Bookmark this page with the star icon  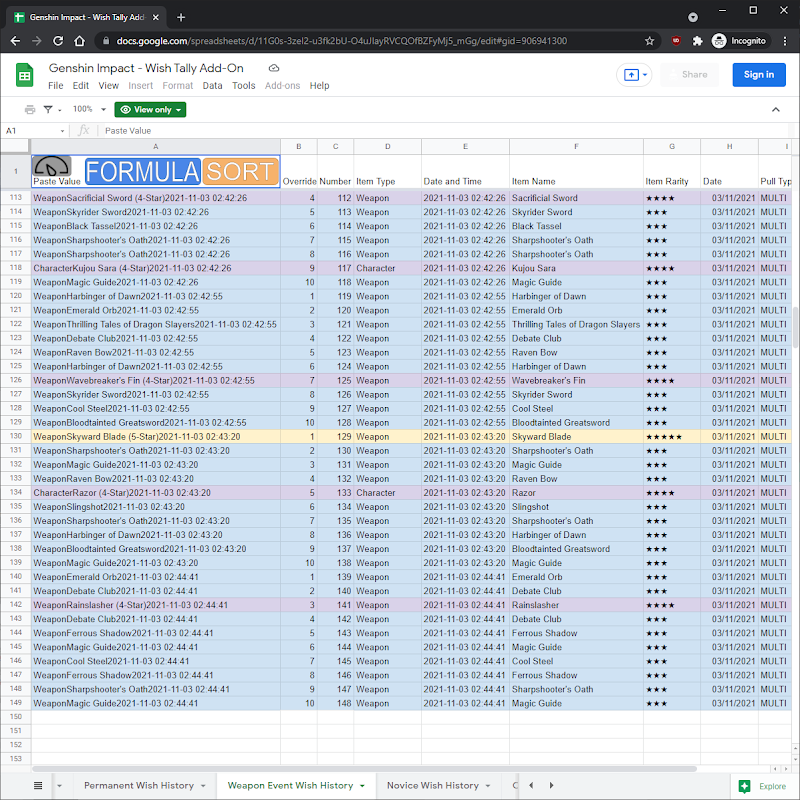pos(649,41)
